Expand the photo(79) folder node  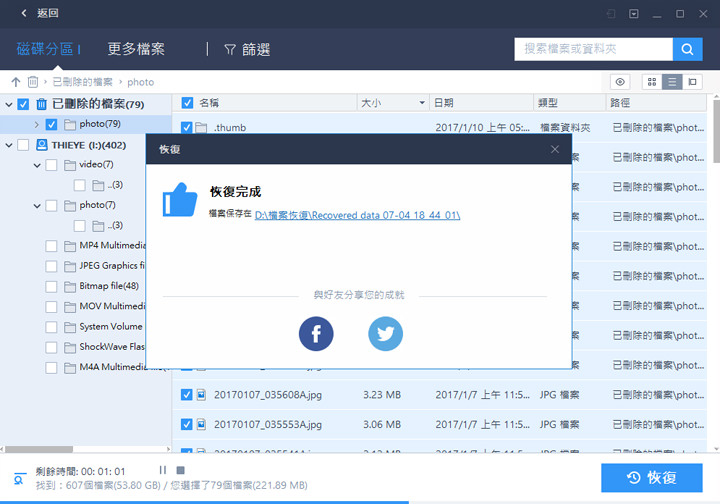pos(37,125)
